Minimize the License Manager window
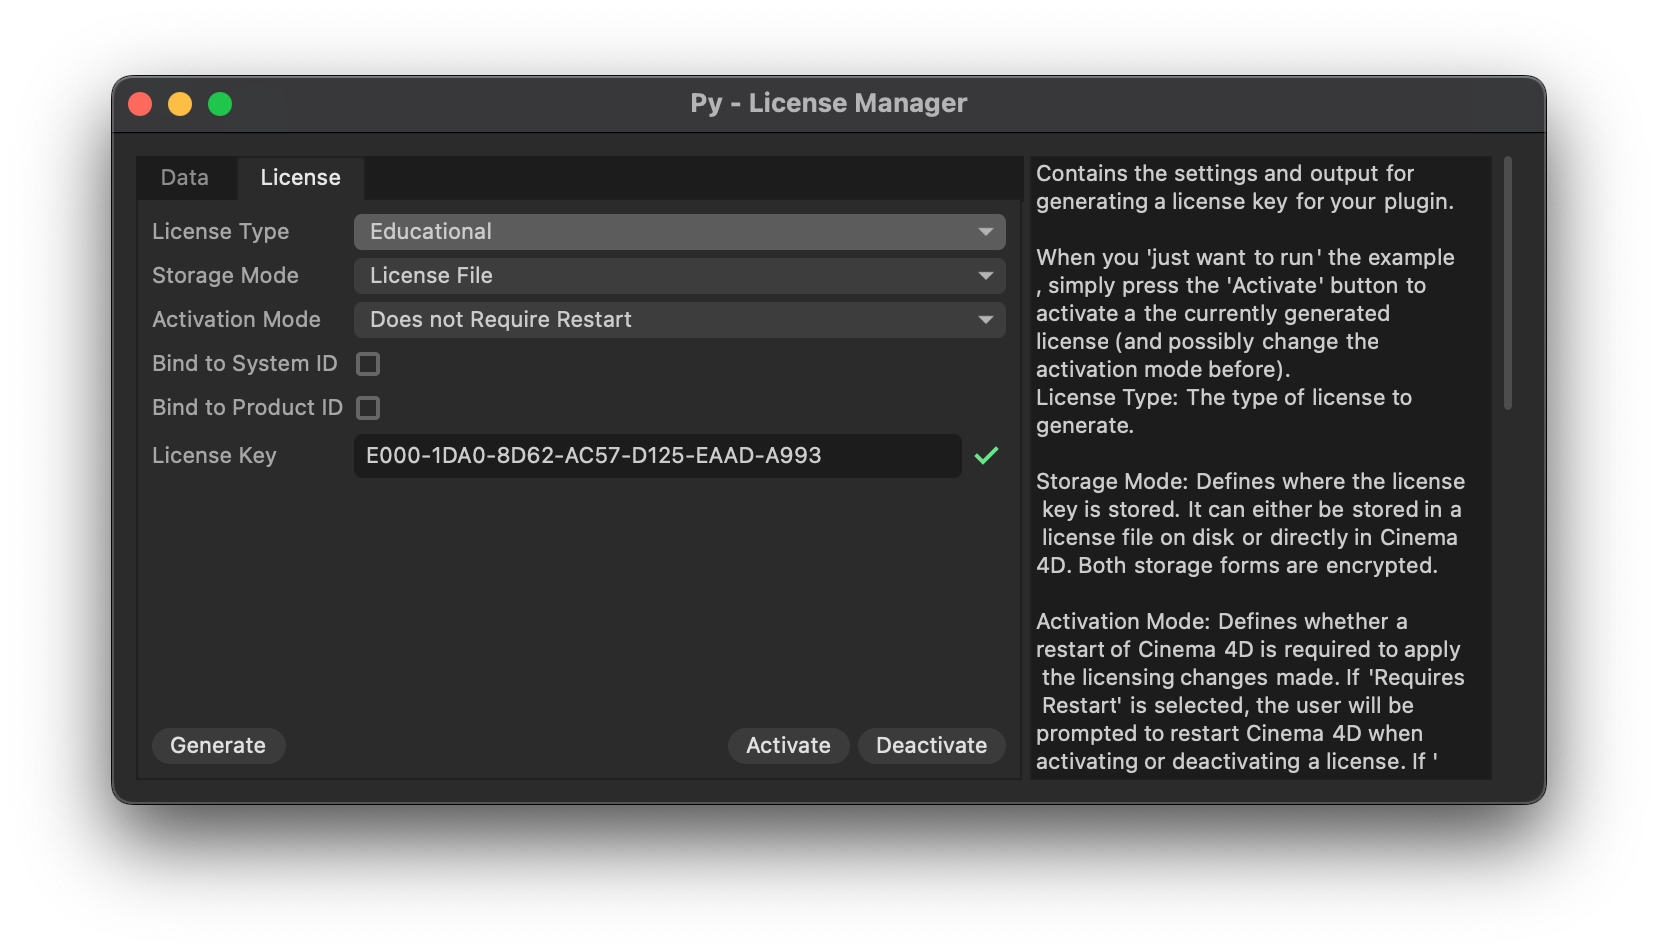 [x=180, y=104]
